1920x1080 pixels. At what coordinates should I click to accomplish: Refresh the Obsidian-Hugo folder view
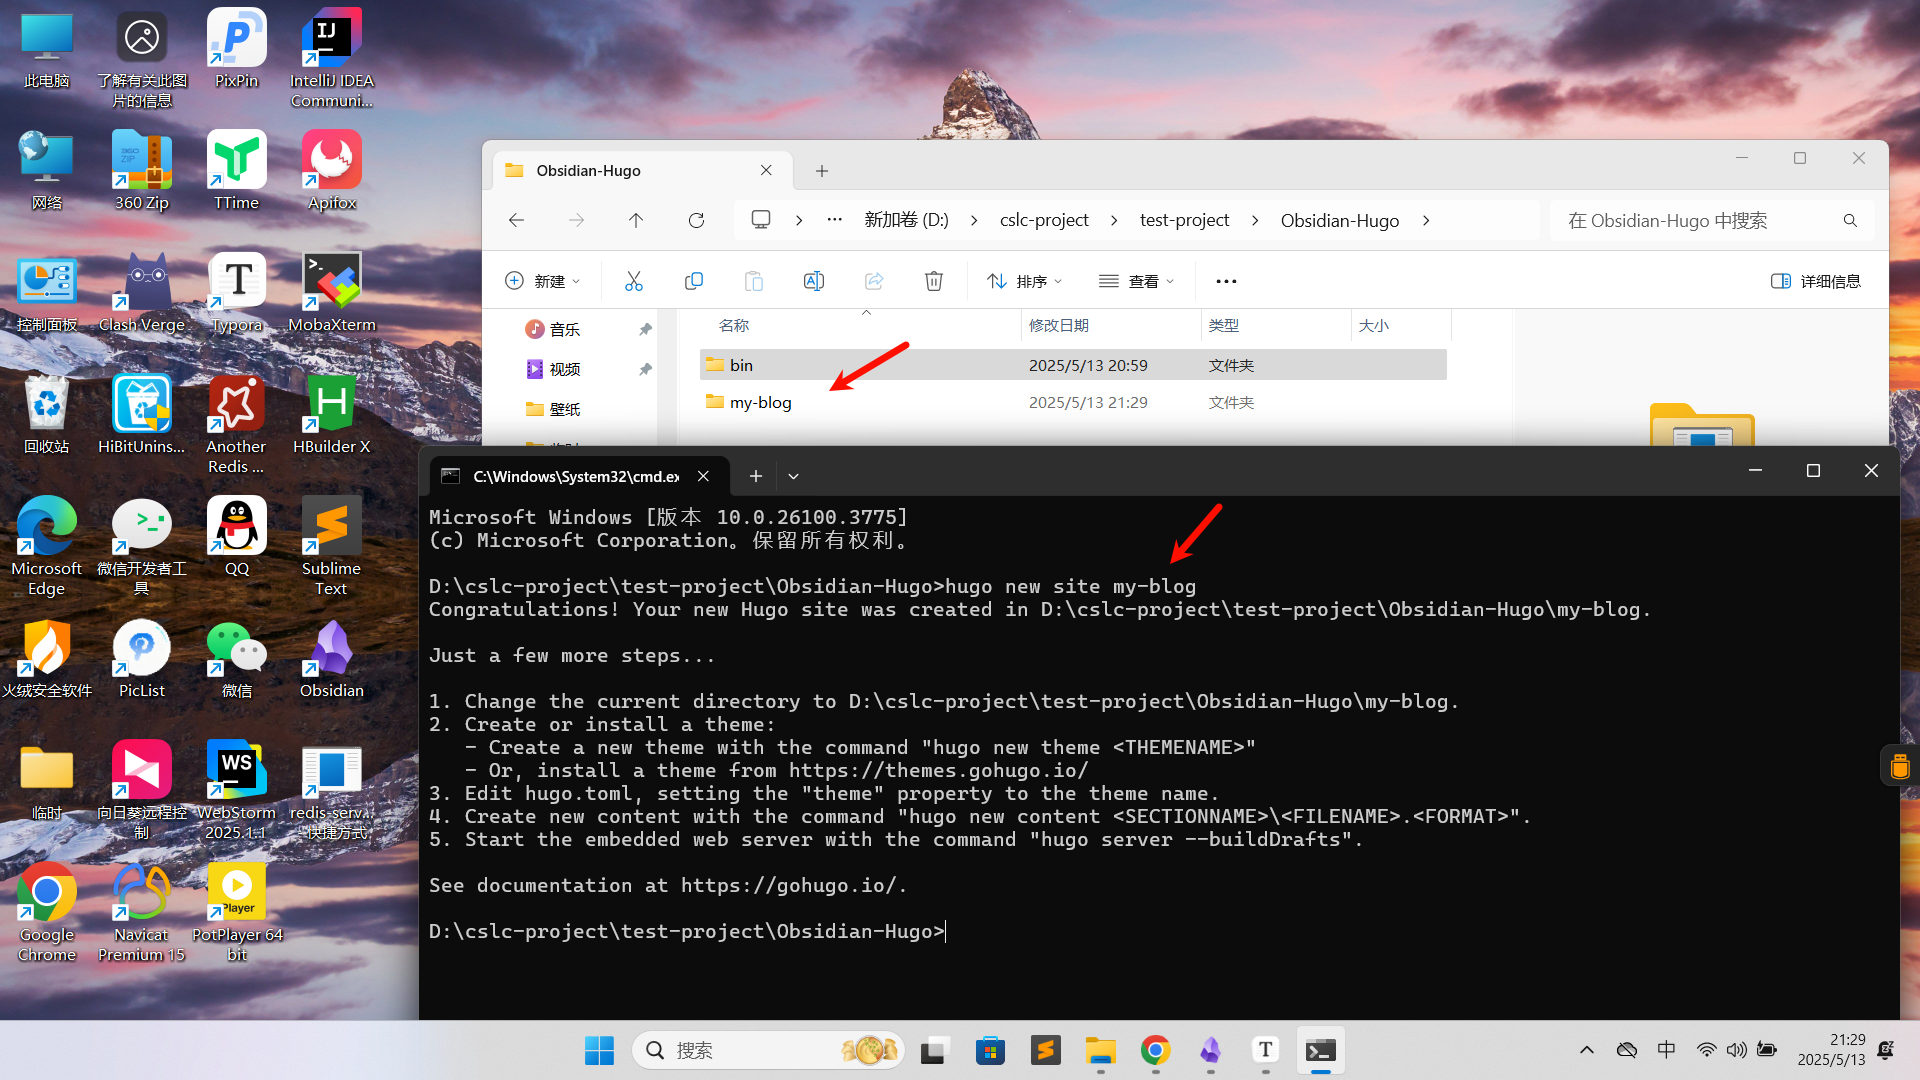pyautogui.click(x=696, y=220)
